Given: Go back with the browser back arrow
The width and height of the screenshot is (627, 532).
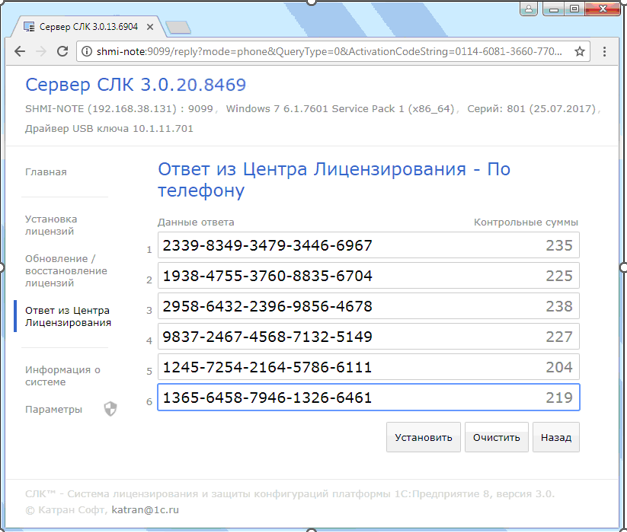Looking at the screenshot, I should tap(20, 51).
